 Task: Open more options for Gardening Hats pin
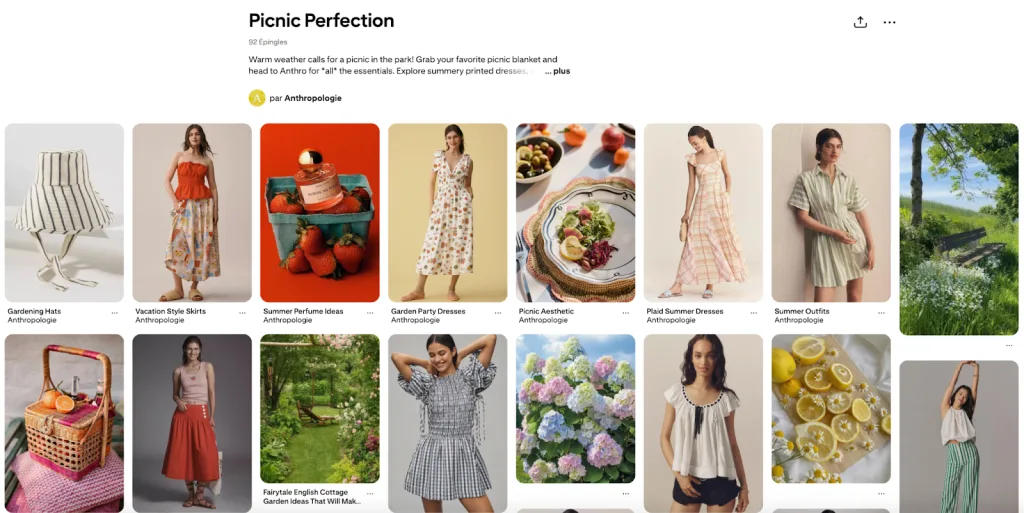(114, 312)
